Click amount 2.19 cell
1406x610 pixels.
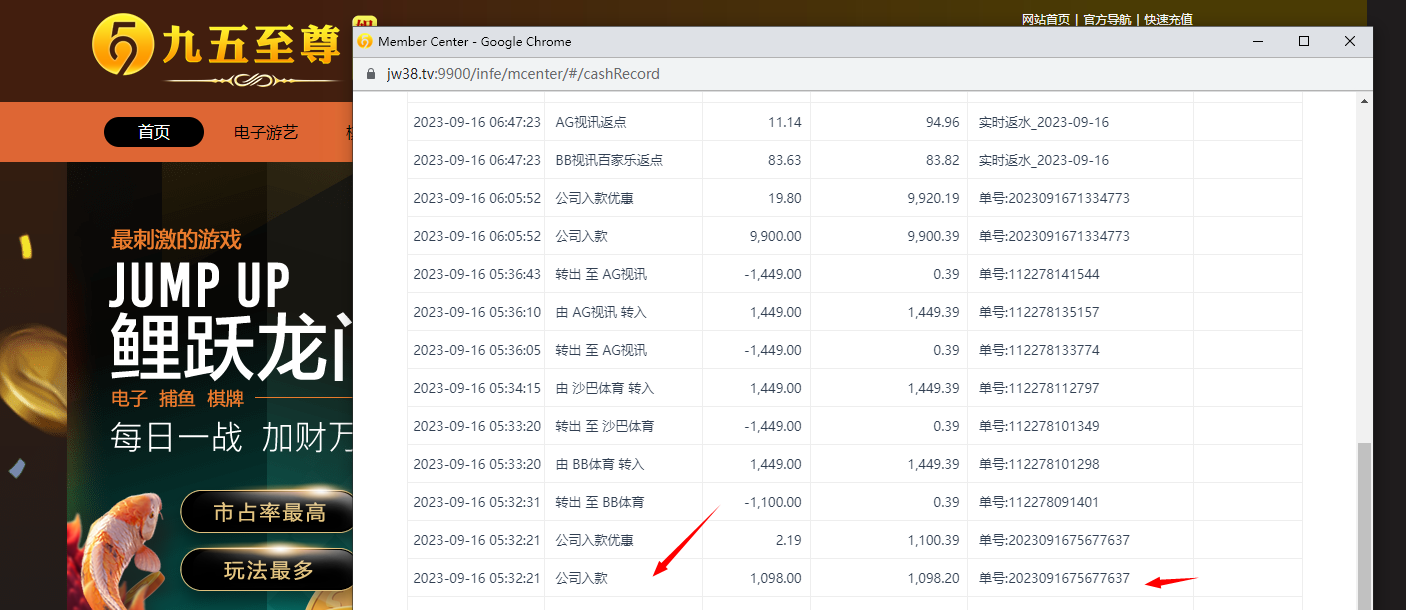point(756,540)
